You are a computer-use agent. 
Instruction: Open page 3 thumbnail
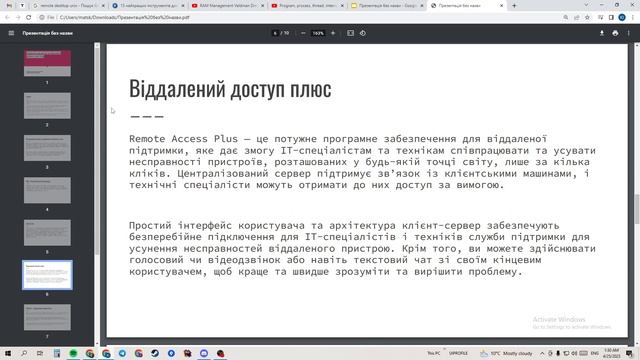pos(47,148)
